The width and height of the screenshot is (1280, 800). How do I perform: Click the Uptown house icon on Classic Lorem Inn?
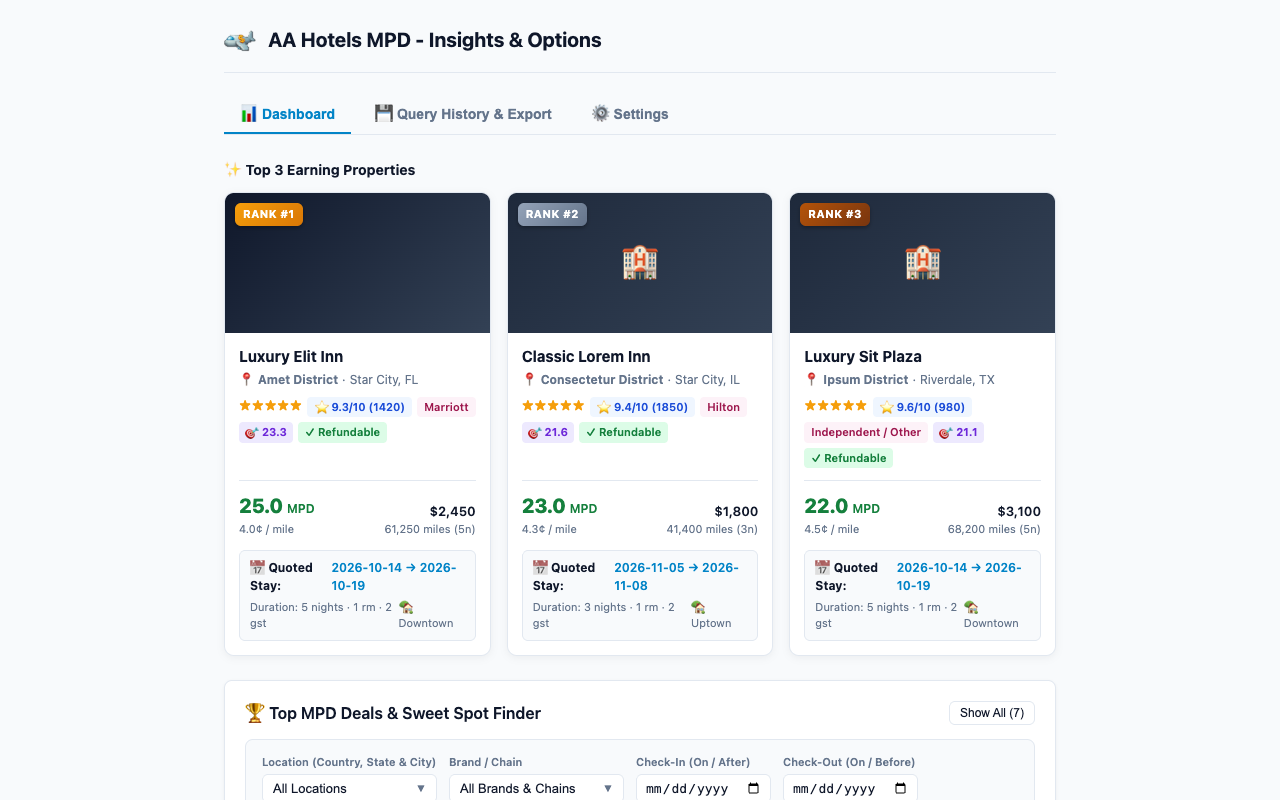(698, 607)
